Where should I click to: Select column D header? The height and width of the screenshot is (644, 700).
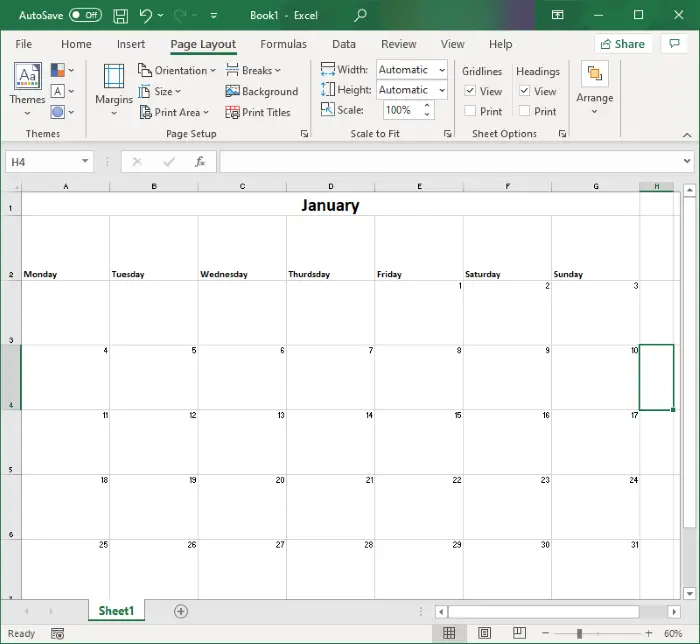pyautogui.click(x=330, y=186)
